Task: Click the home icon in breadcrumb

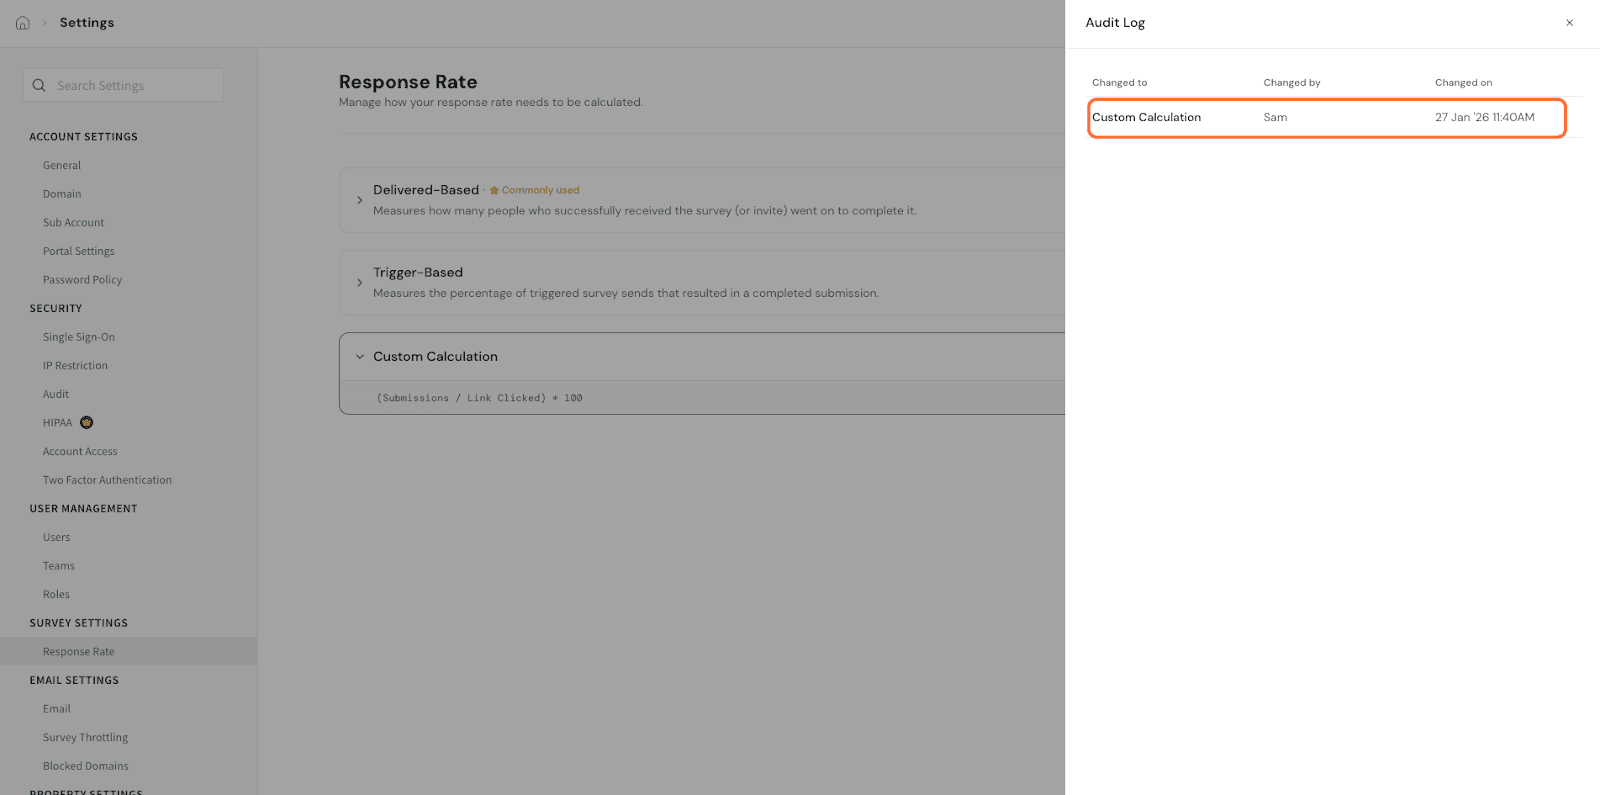Action: point(23,23)
